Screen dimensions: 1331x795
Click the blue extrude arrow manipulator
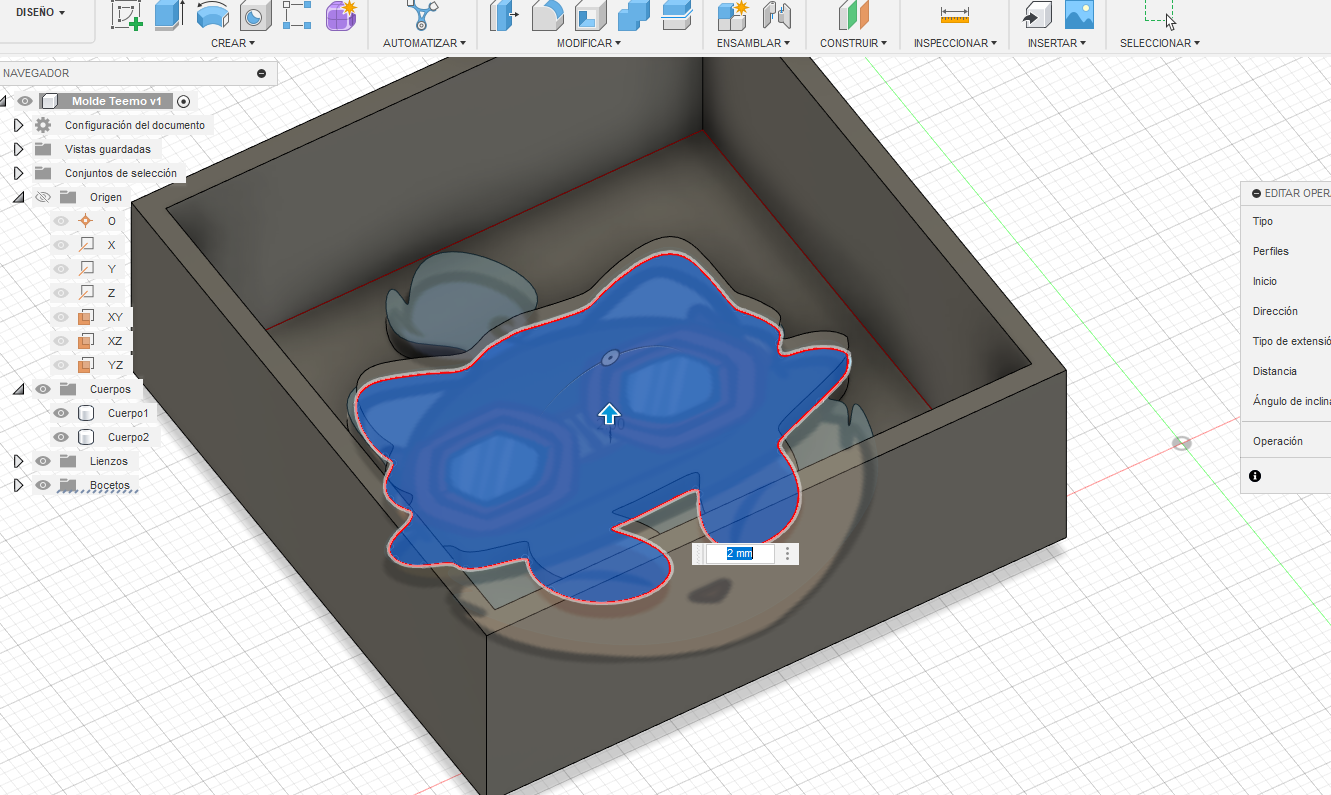pyautogui.click(x=609, y=414)
